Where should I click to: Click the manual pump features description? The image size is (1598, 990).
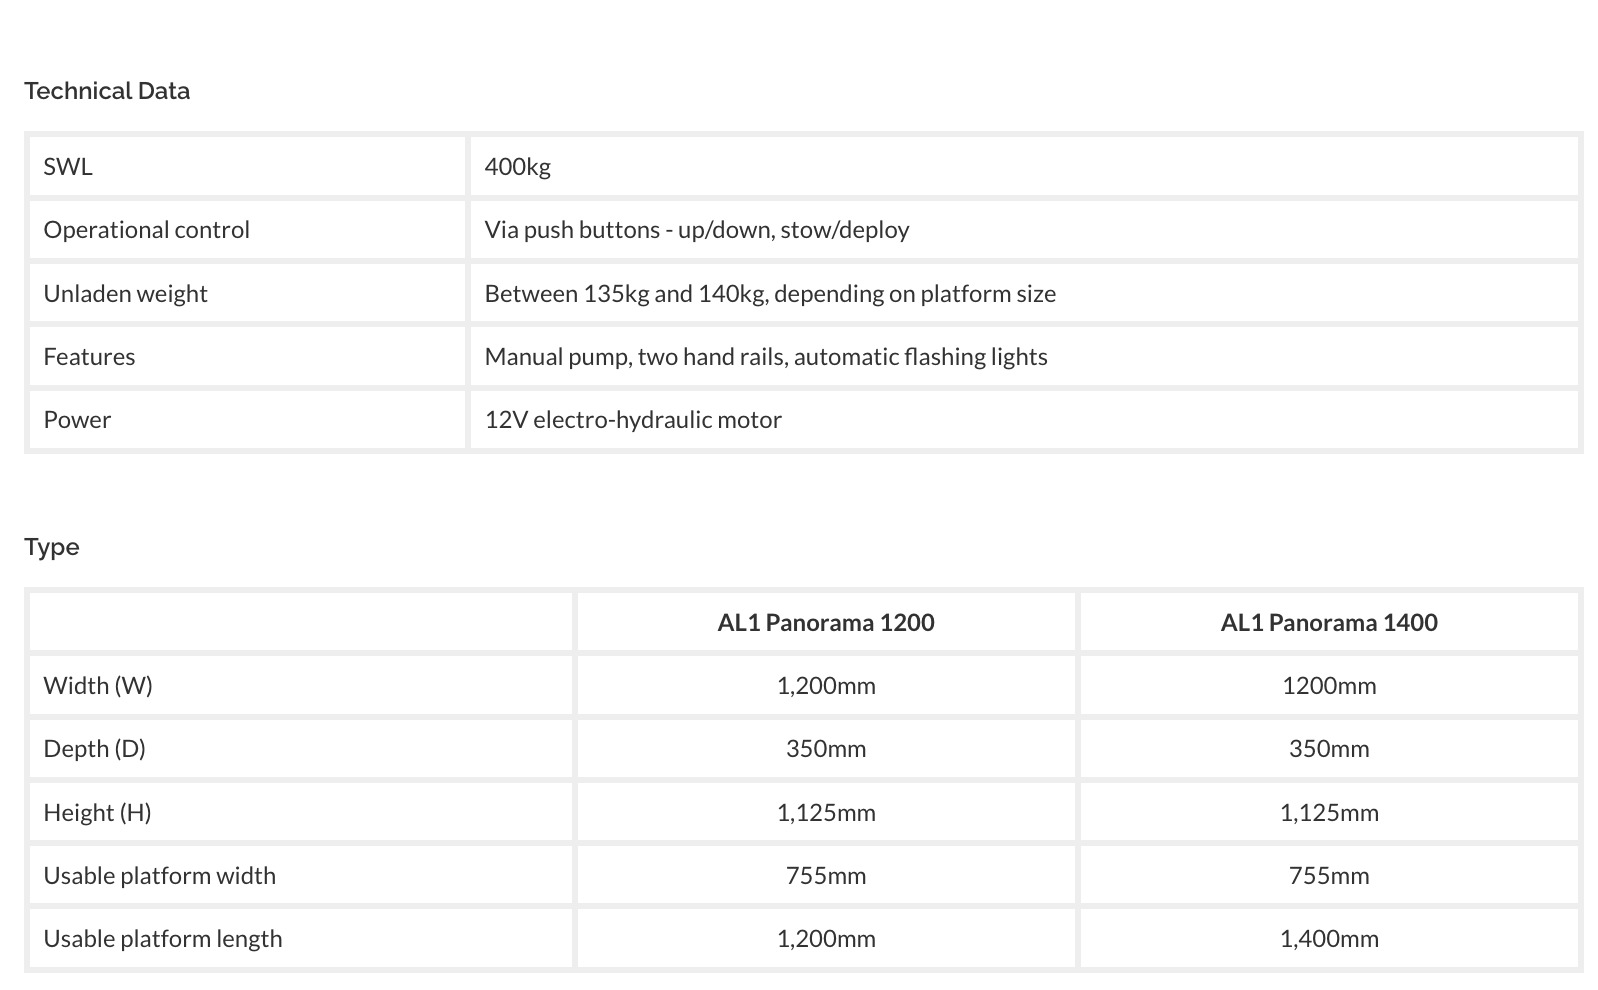click(765, 357)
